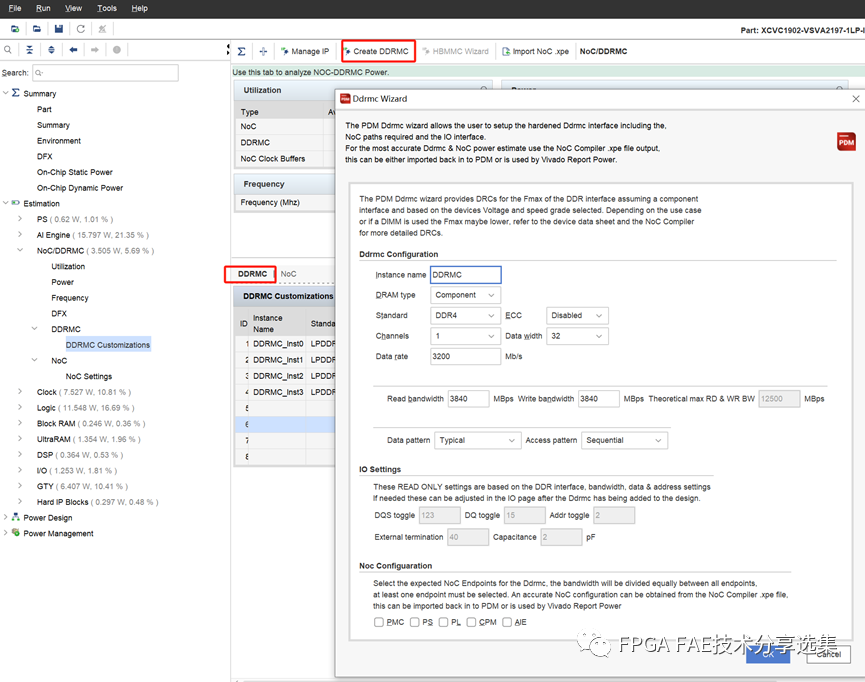Click the collapse all icon in navigator
Image resolution: width=865 pixels, height=682 pixels.
[29, 50]
